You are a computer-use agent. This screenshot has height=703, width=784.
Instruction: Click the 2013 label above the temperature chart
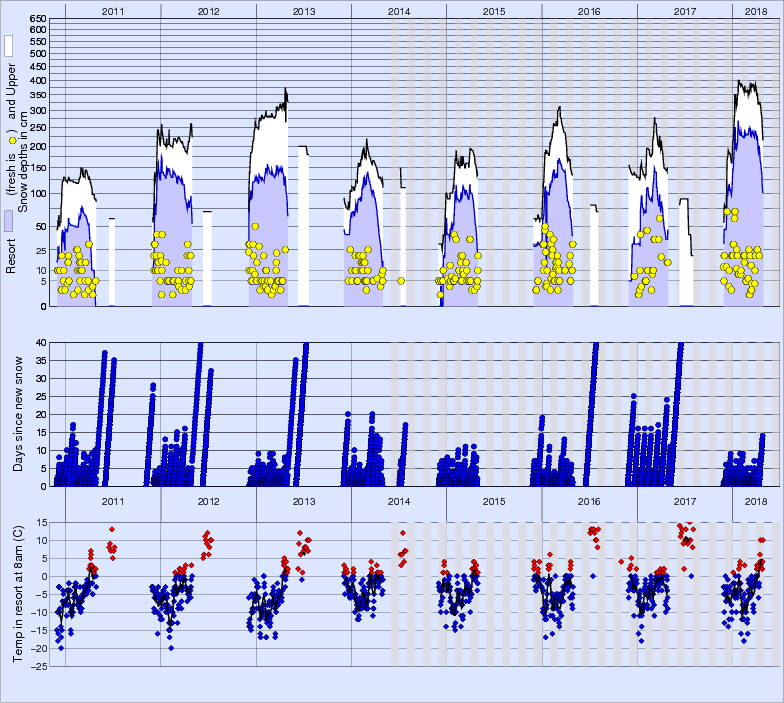303,501
